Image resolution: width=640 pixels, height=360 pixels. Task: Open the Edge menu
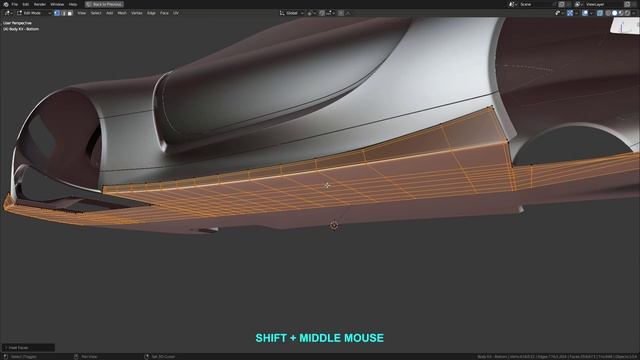[151, 13]
